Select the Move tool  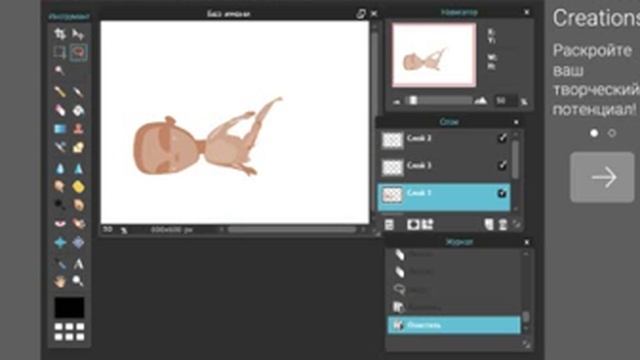point(78,34)
